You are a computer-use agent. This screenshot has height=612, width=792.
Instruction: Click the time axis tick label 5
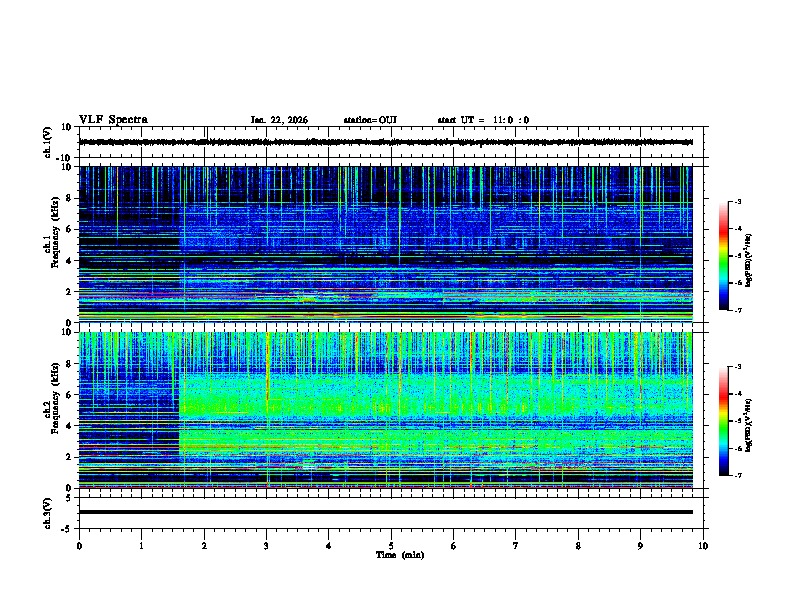391,546
